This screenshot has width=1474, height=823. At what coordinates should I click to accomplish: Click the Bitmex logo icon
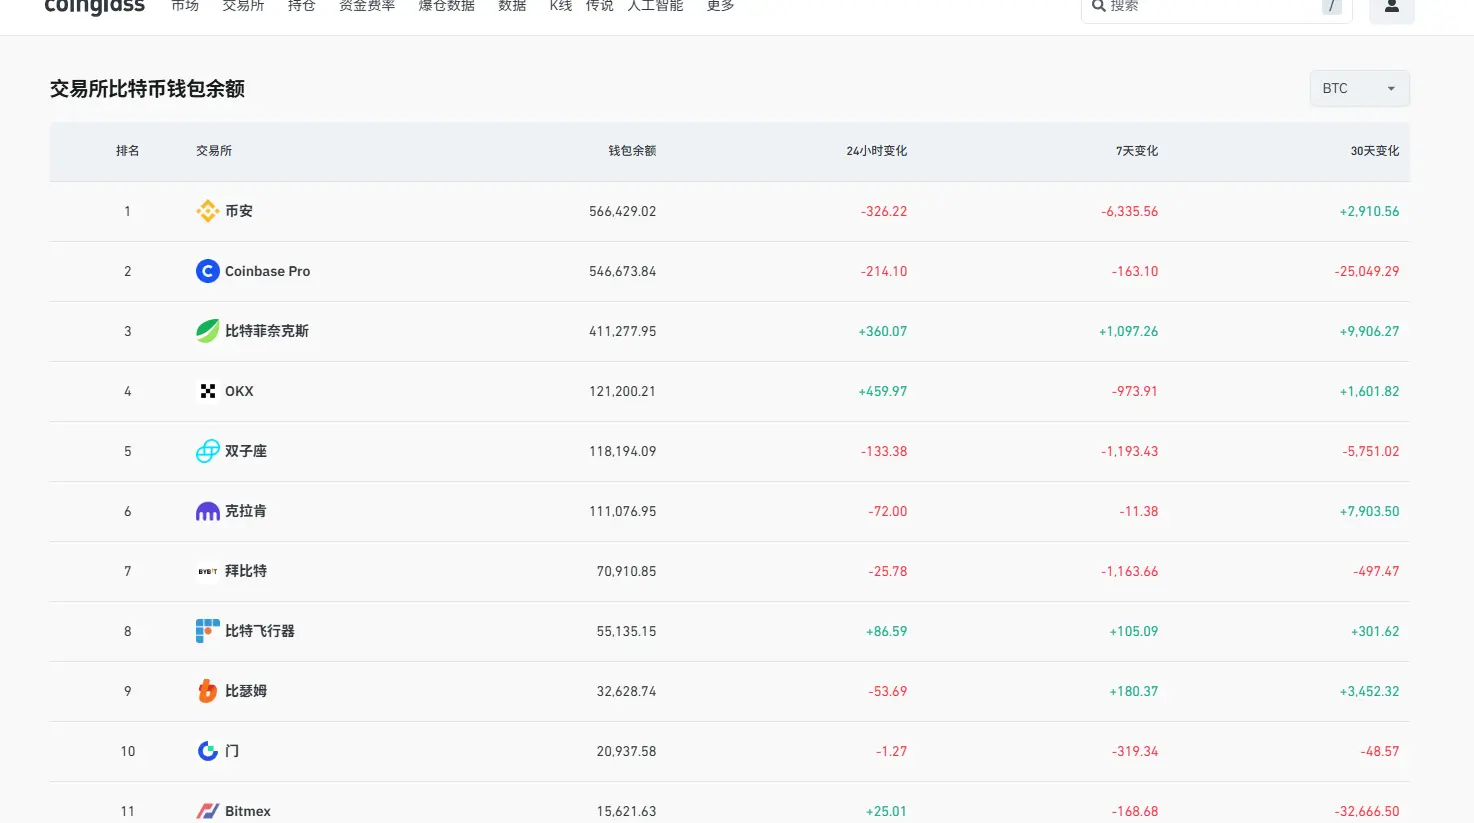point(208,811)
